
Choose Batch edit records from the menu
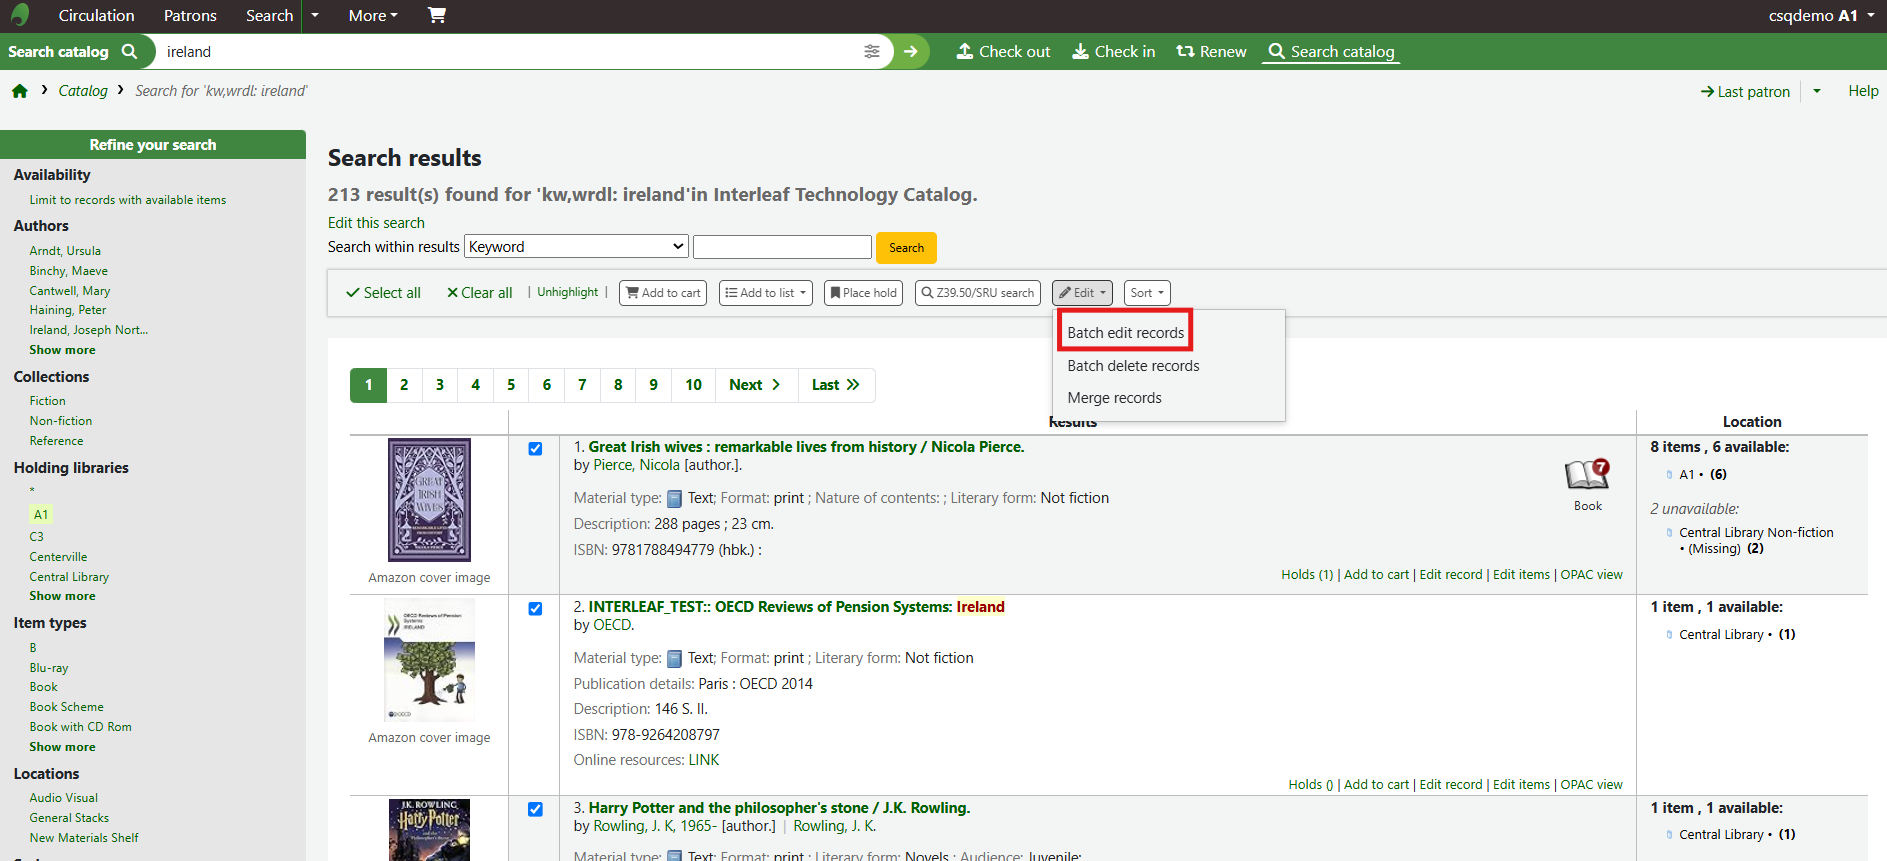[x=1125, y=333]
